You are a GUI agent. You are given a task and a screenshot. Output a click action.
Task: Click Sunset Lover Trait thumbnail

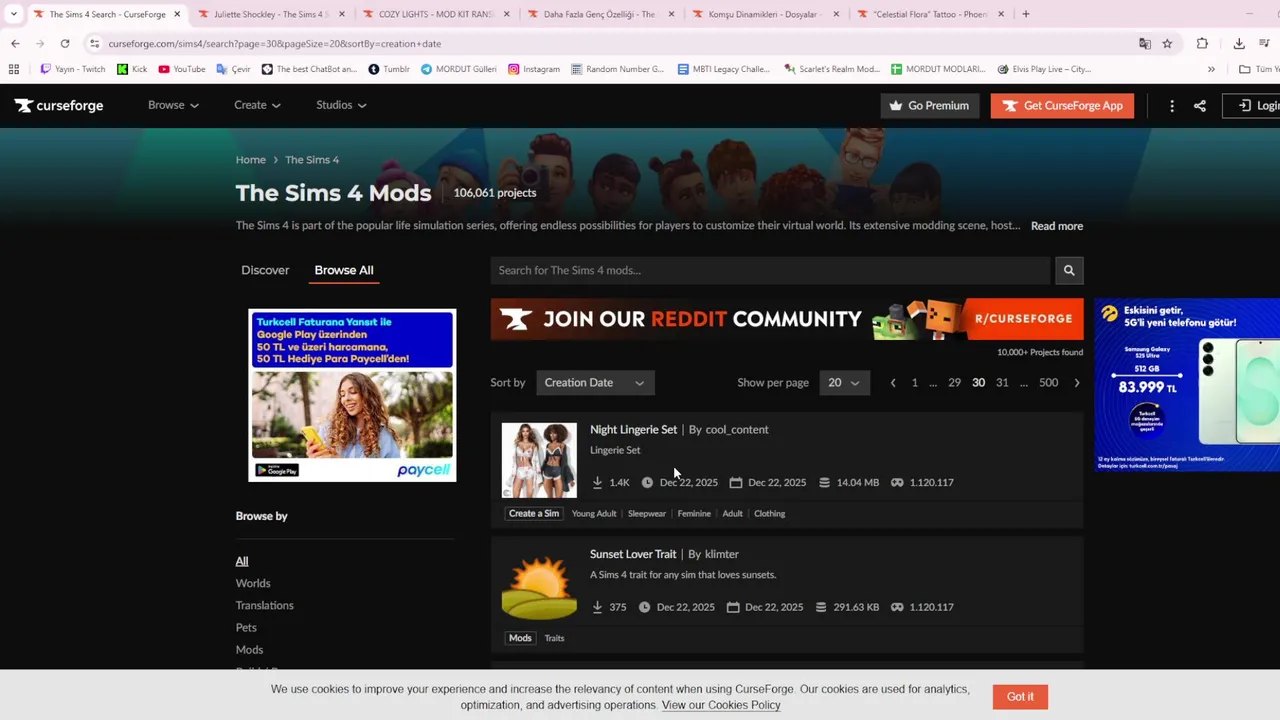539,585
